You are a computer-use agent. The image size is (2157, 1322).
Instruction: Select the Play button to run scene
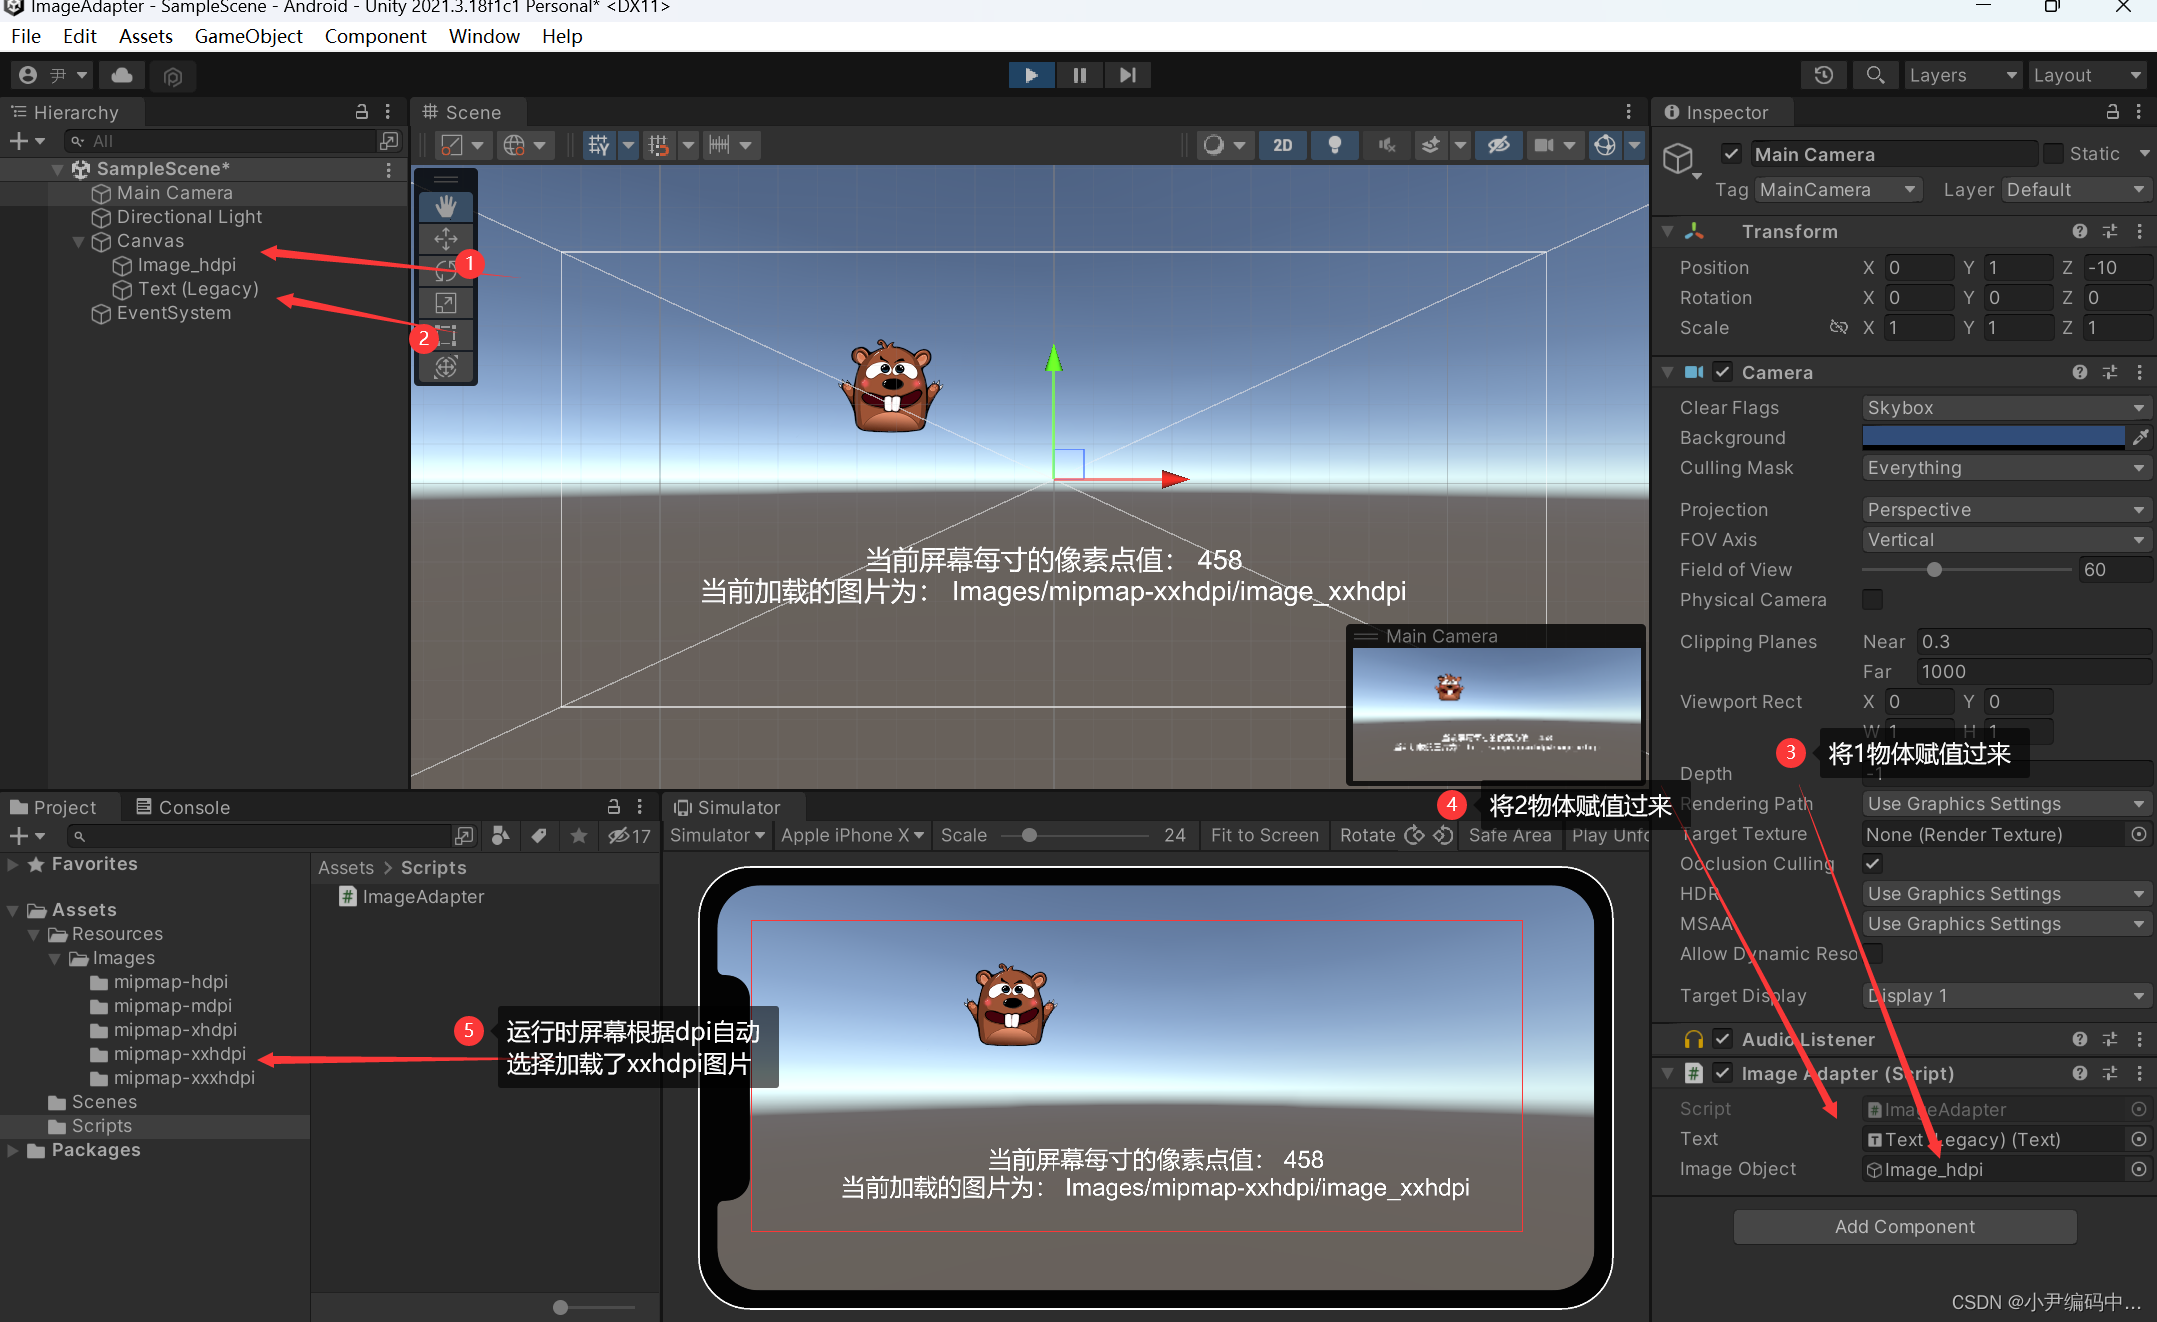coord(1029,75)
